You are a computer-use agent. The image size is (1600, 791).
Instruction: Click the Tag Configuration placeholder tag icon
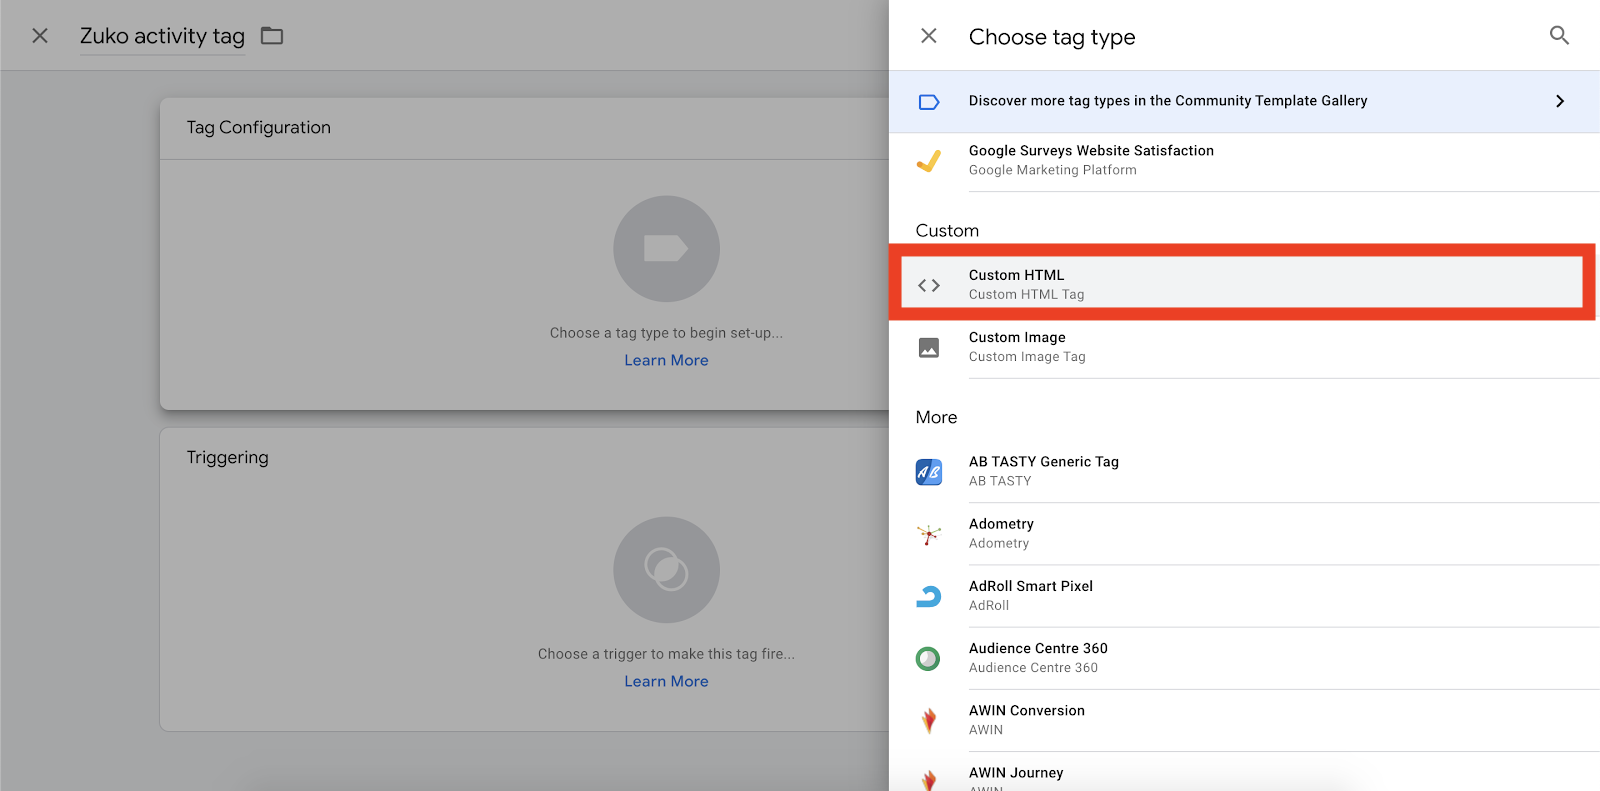[666, 248]
